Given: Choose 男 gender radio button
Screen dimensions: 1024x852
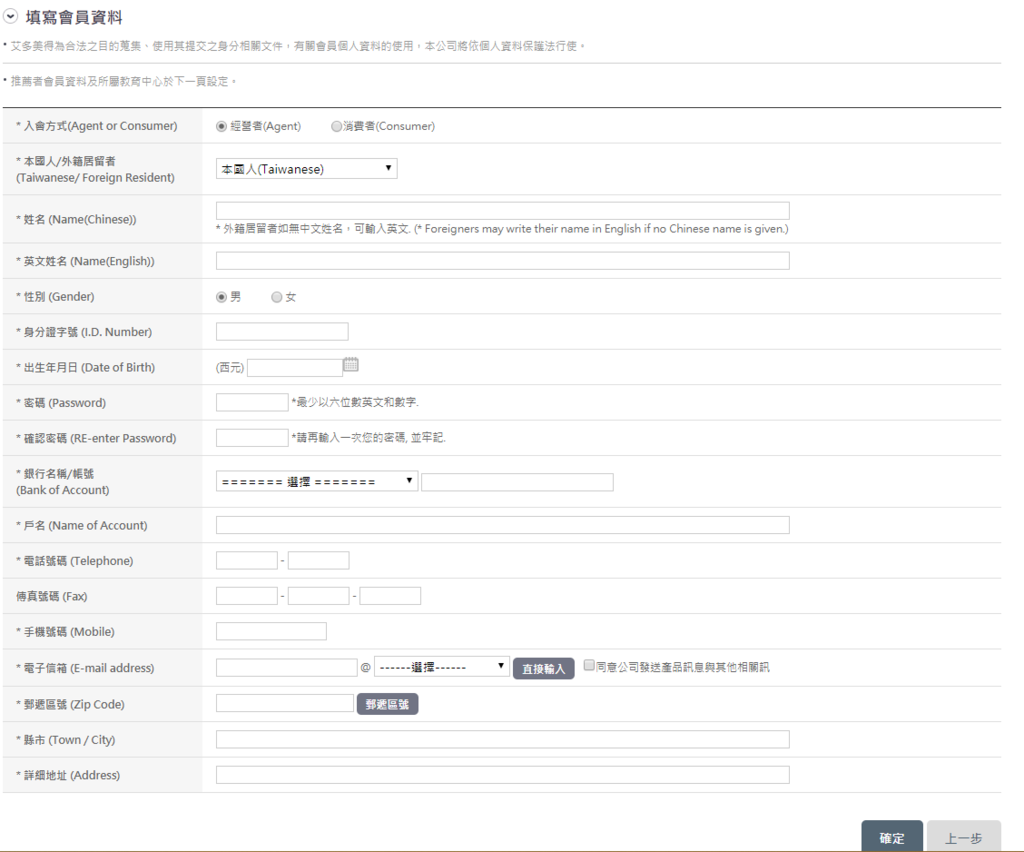Looking at the screenshot, I should tap(221, 297).
